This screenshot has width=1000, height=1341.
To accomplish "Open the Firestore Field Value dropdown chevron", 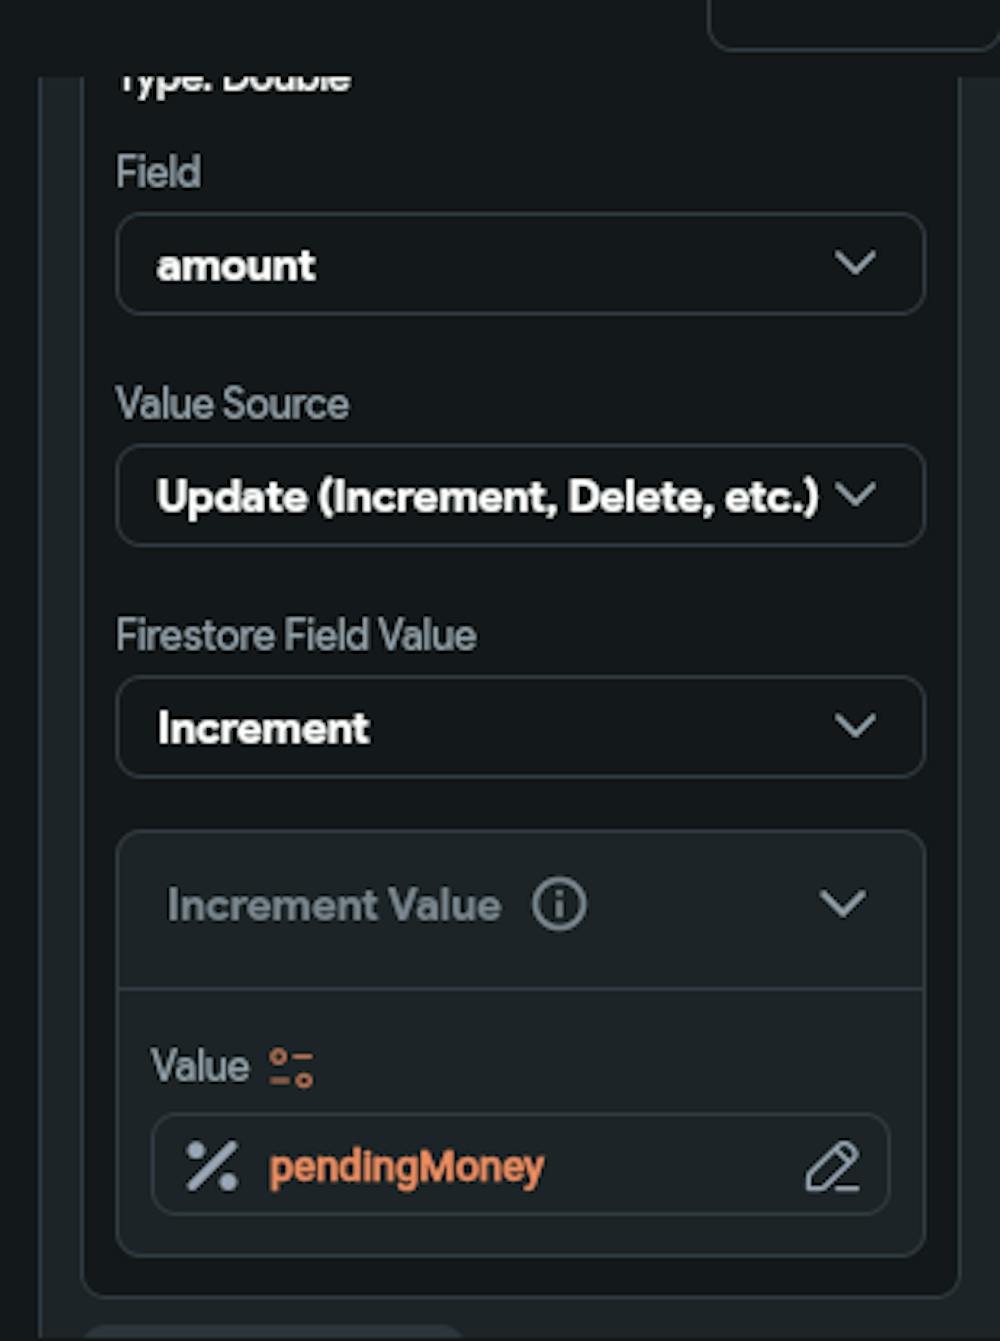I will (855, 726).
